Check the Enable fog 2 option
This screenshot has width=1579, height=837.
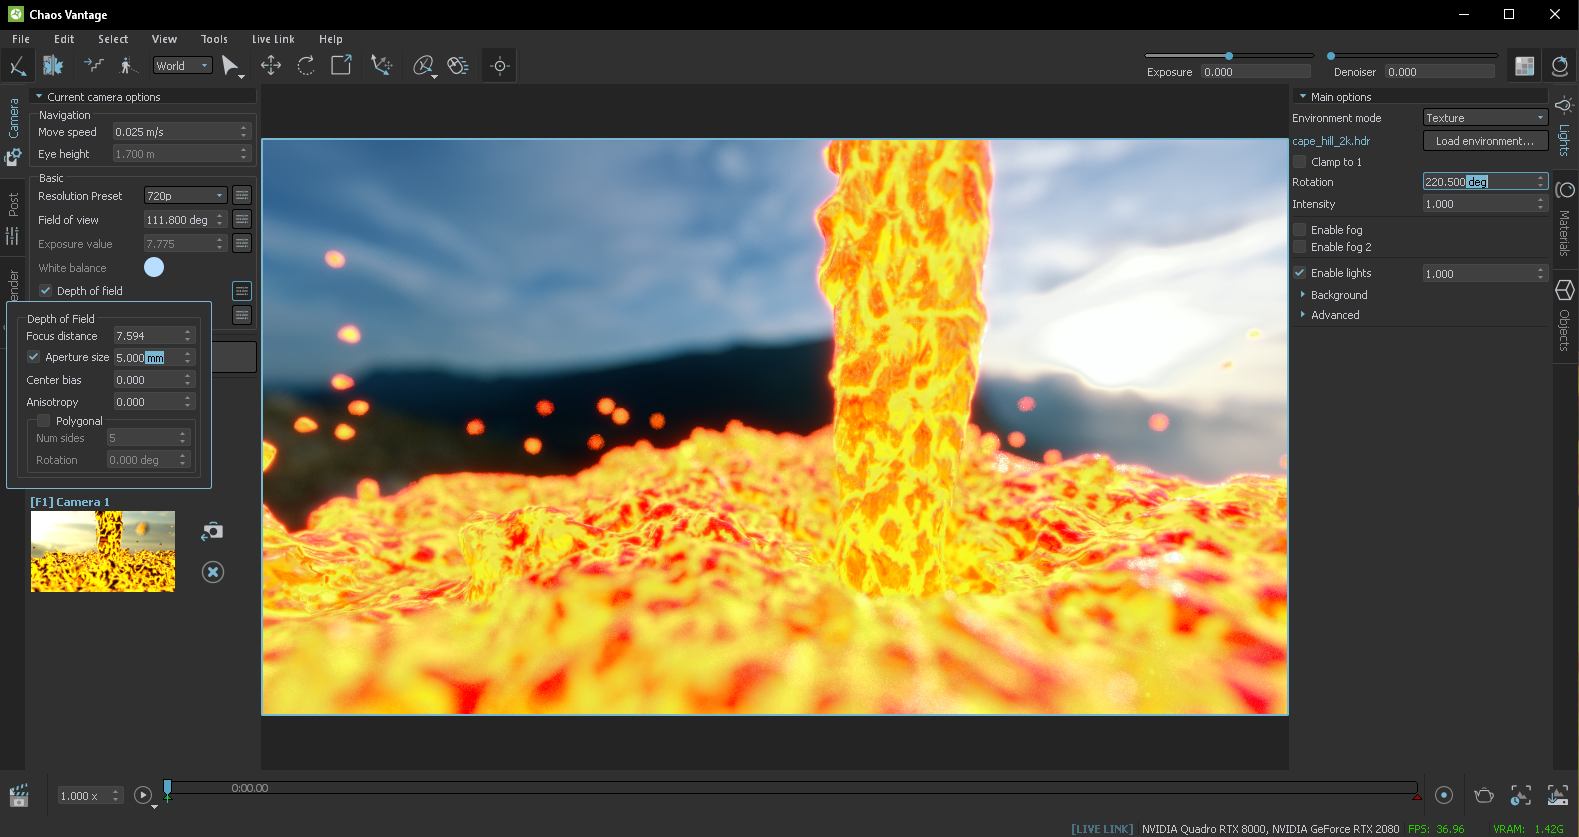(1300, 247)
